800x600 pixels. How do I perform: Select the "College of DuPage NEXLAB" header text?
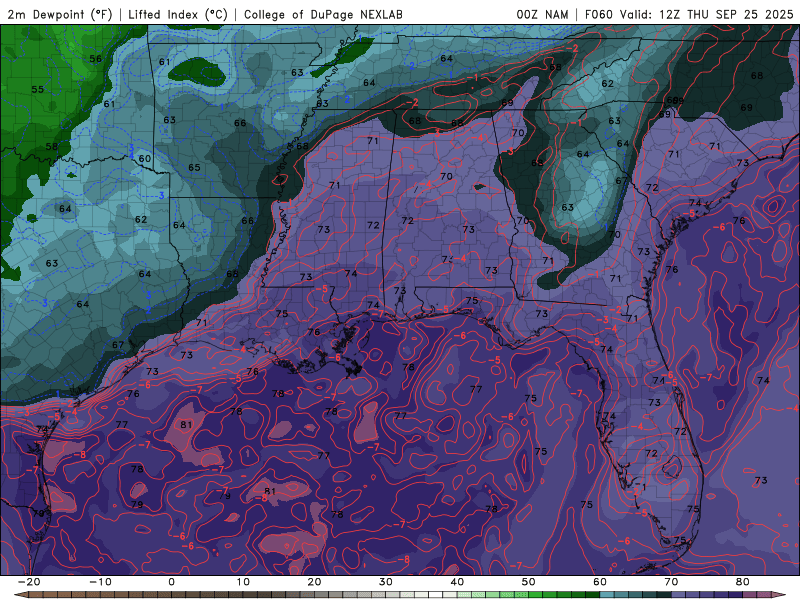tap(323, 14)
